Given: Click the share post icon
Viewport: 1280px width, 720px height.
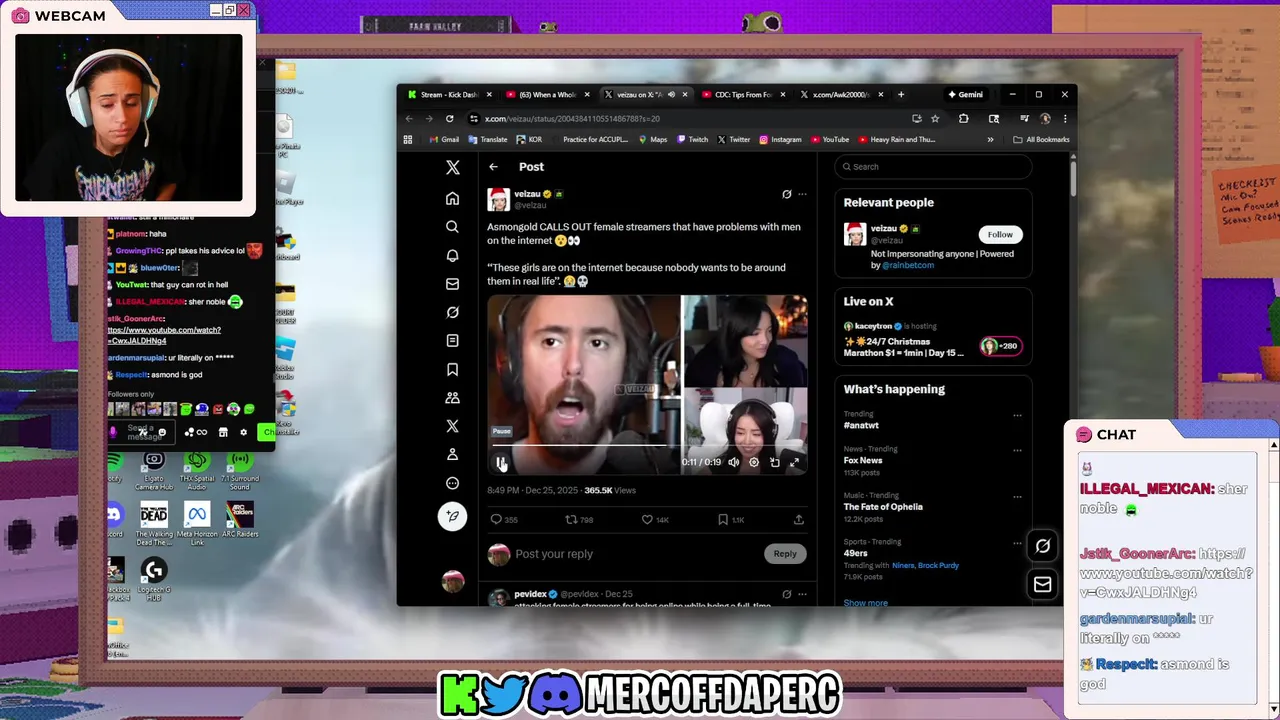Looking at the screenshot, I should 798,520.
